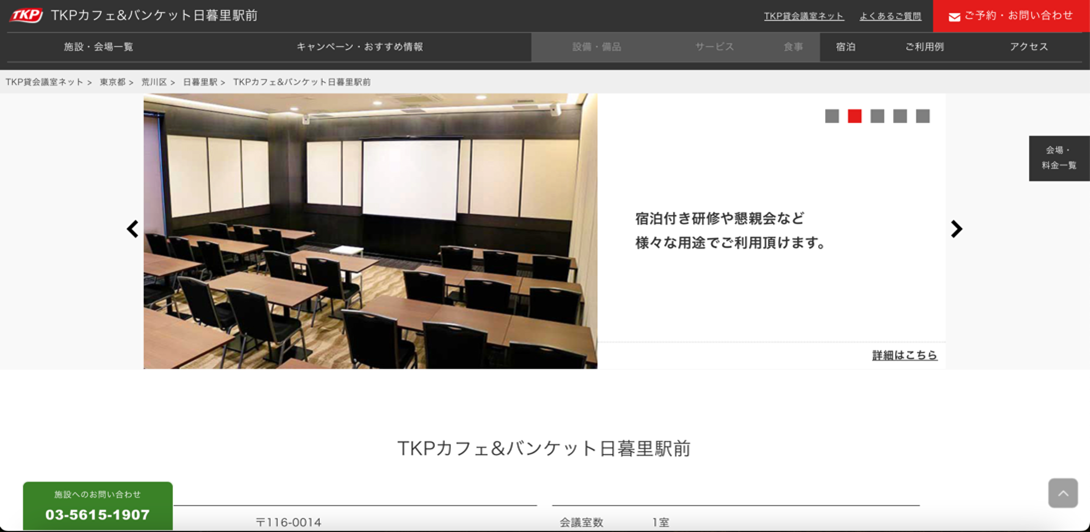Click the scroll-to-top arrow button

coord(1063,493)
